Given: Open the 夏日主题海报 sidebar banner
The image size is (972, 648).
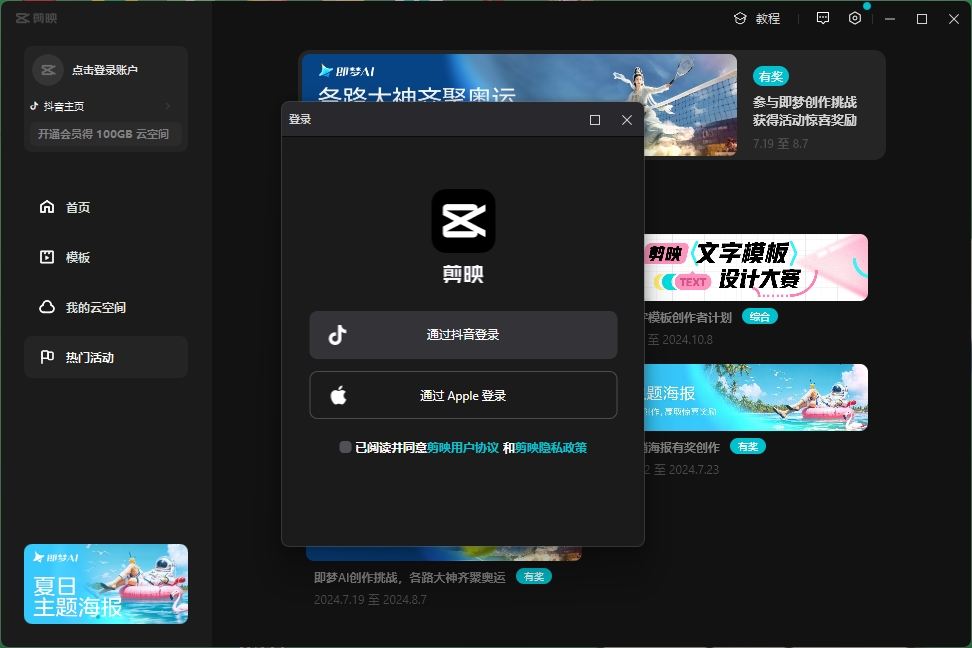Looking at the screenshot, I should [x=106, y=584].
